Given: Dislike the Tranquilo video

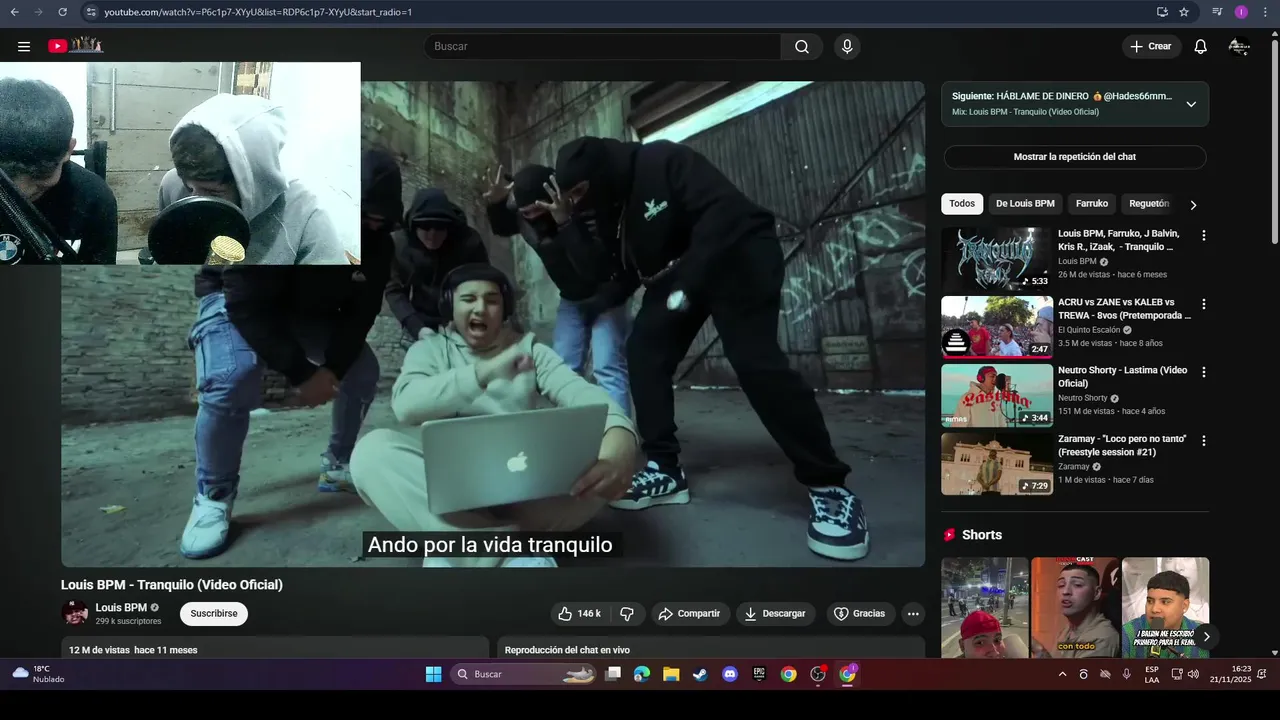Looking at the screenshot, I should 627,613.
